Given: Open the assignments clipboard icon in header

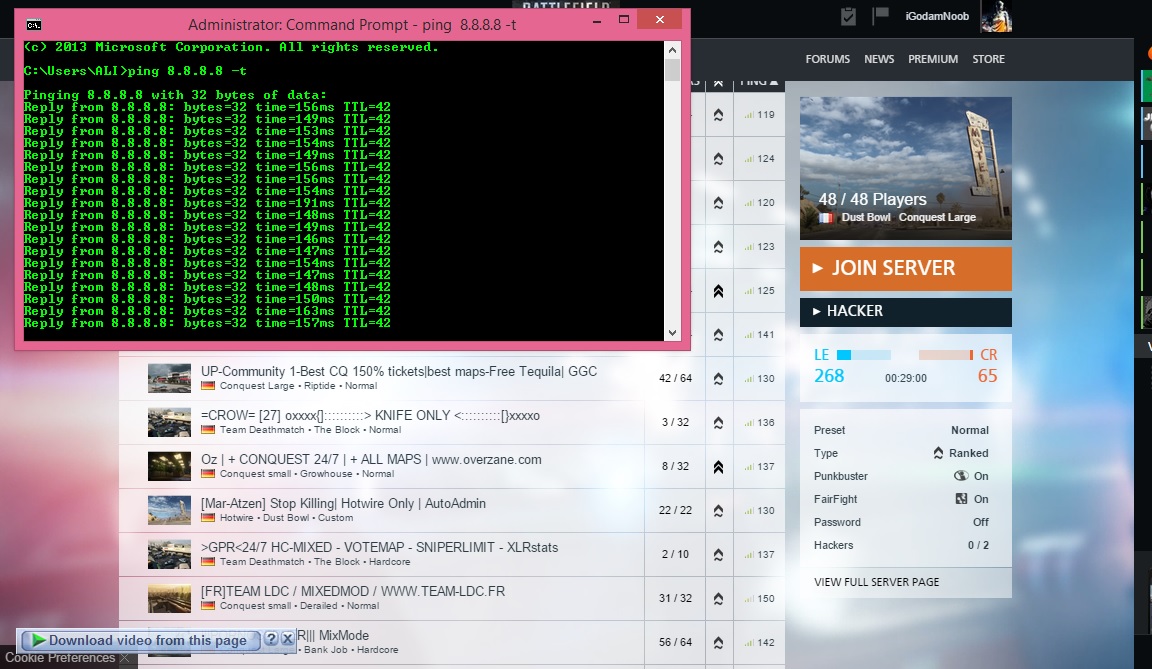Looking at the screenshot, I should (849, 16).
